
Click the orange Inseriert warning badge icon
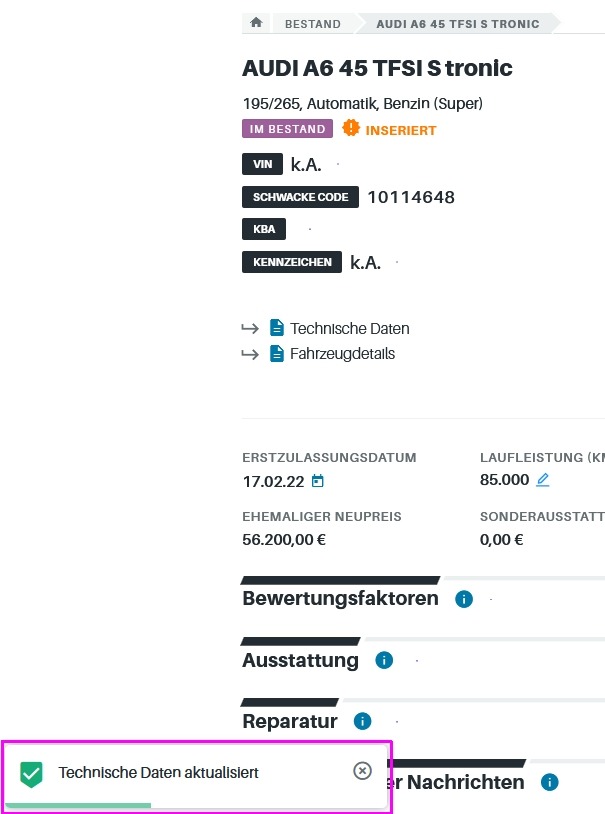[x=351, y=128]
